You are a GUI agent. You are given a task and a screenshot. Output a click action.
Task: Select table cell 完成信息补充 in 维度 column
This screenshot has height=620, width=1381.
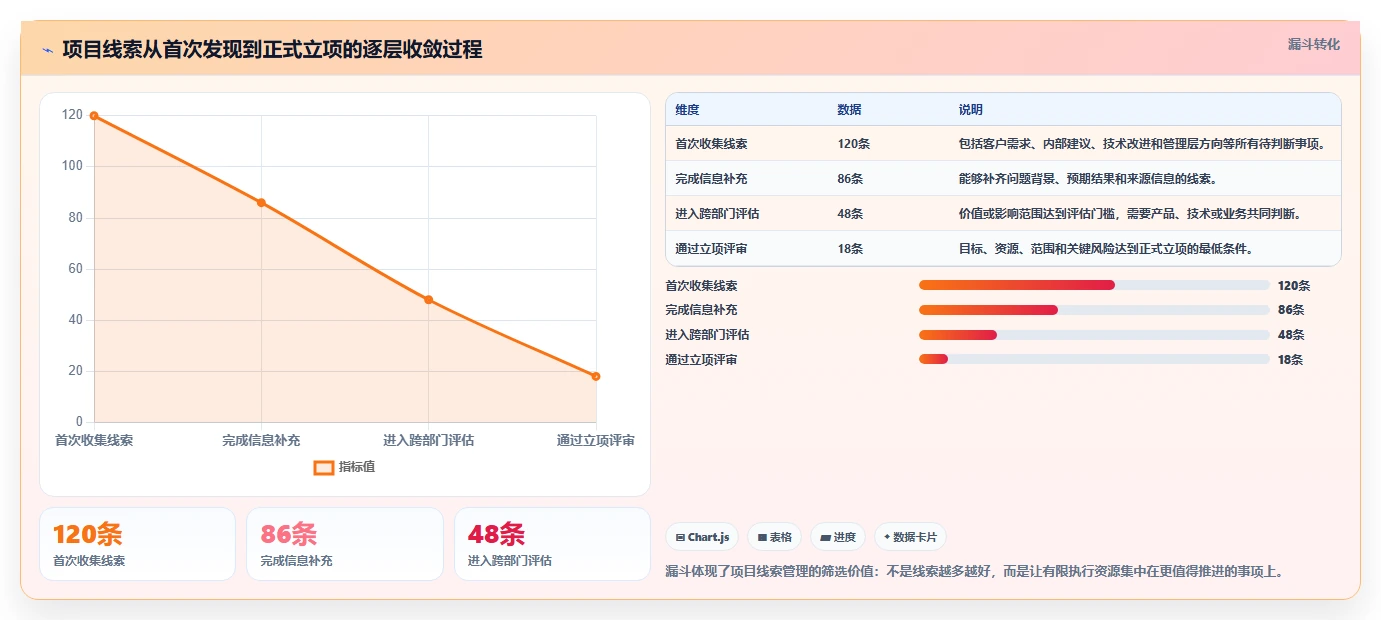click(711, 179)
